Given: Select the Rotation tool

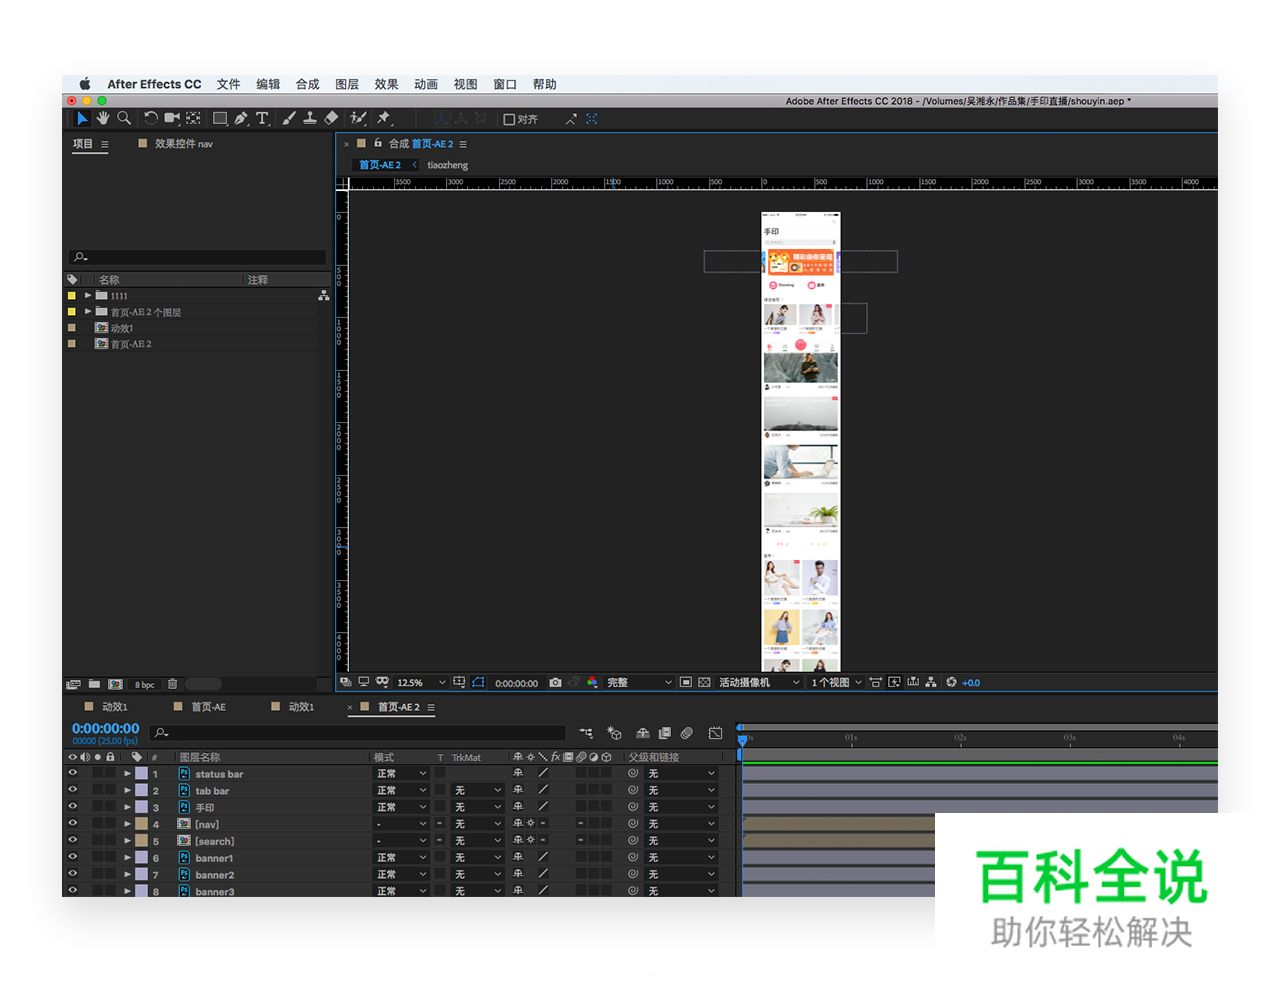Looking at the screenshot, I should (x=151, y=118).
